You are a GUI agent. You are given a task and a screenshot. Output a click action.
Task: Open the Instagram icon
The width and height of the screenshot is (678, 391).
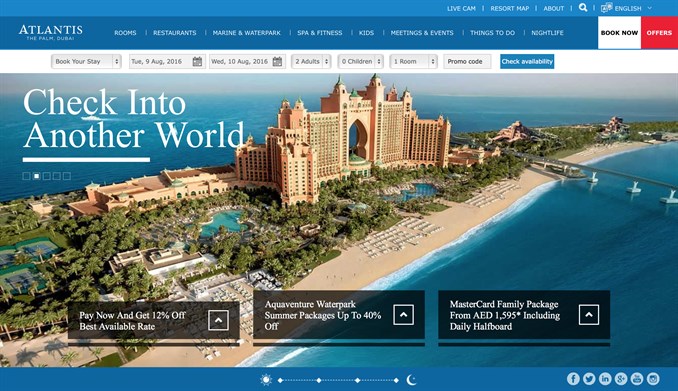(653, 379)
